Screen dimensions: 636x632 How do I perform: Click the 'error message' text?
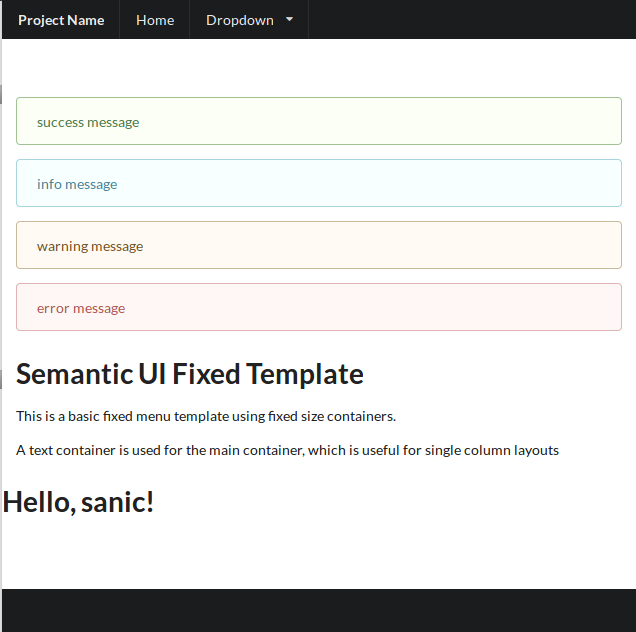pyautogui.click(x=81, y=309)
